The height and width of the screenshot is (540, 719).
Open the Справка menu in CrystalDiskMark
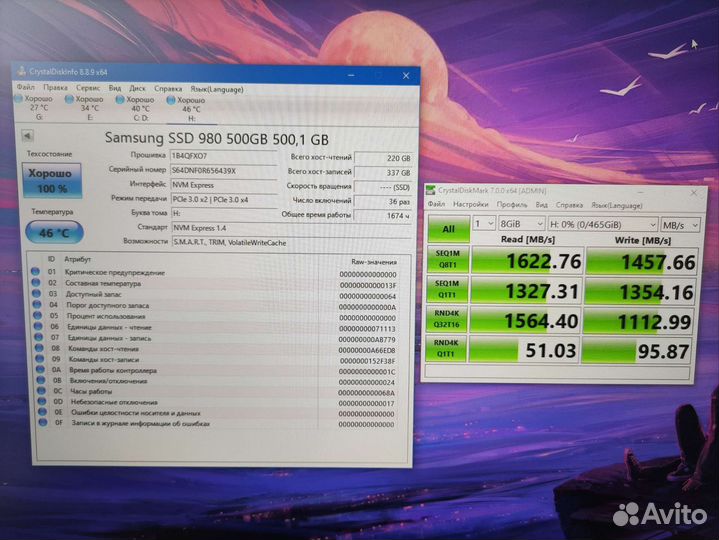click(569, 205)
